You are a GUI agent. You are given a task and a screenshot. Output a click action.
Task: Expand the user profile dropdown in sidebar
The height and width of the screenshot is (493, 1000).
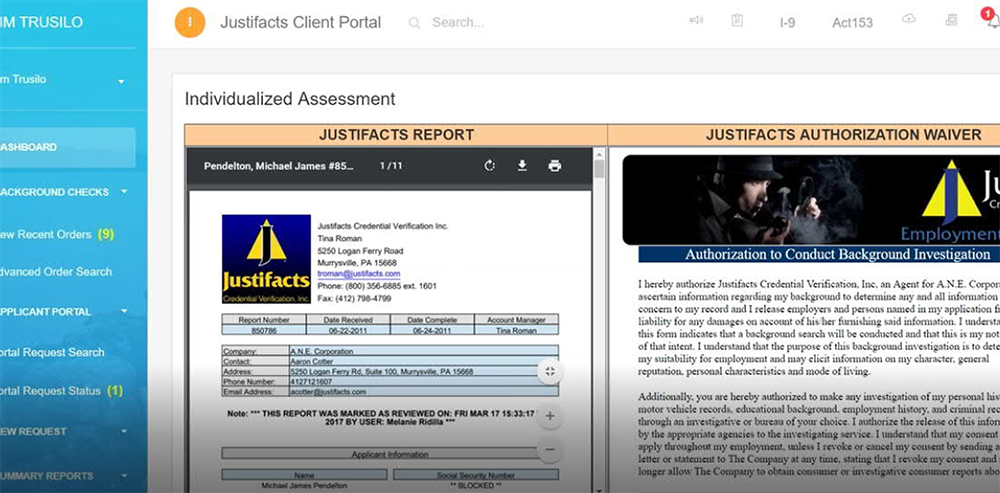point(121,81)
